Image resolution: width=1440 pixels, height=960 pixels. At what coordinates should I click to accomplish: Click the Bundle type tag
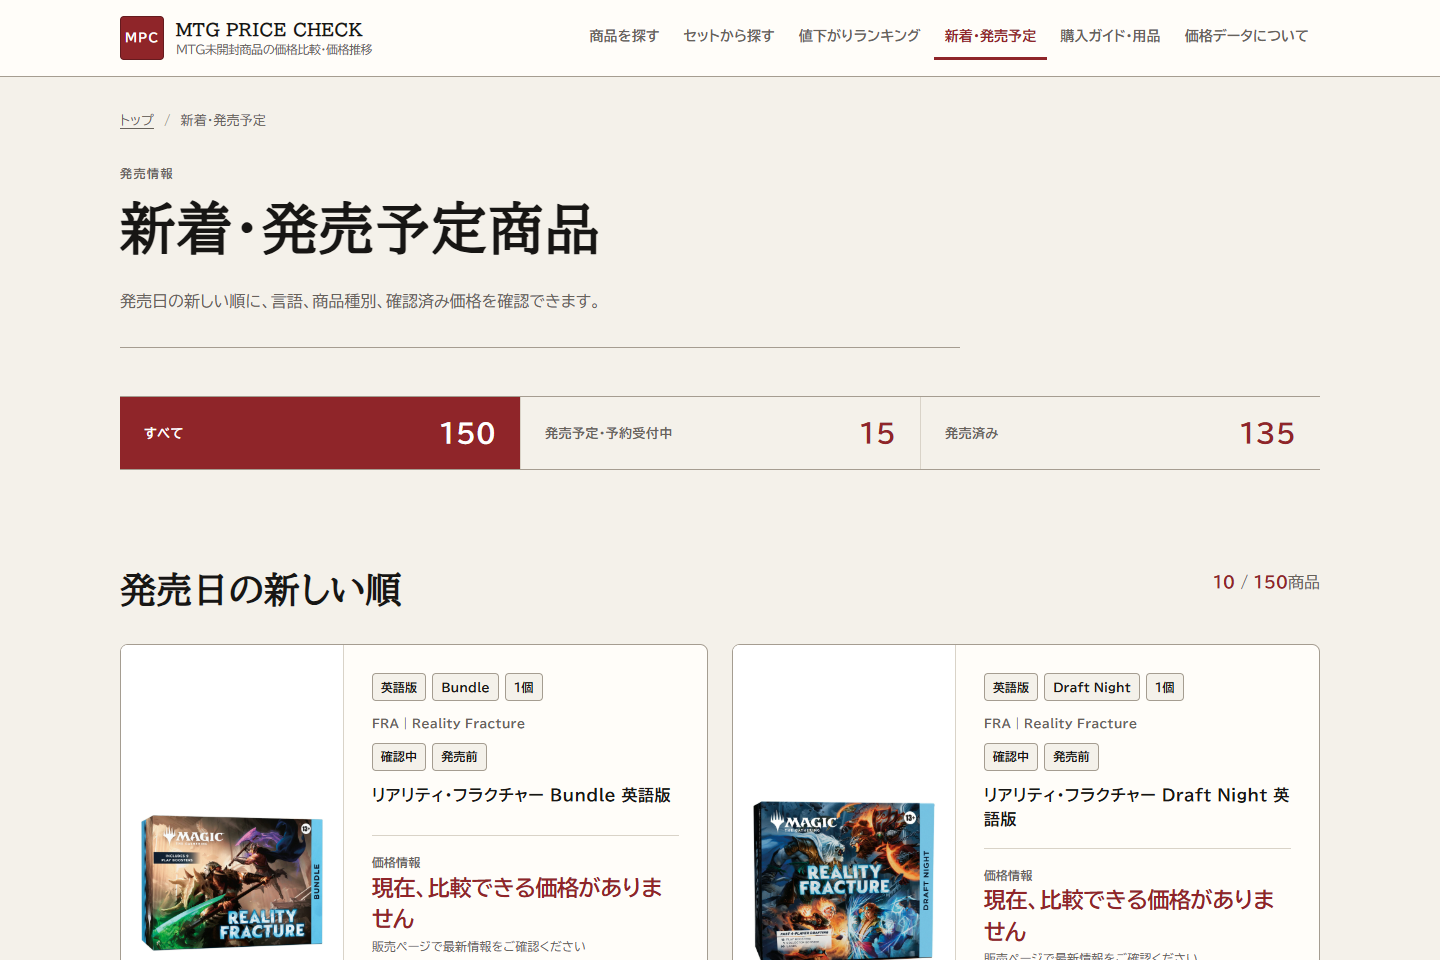click(x=466, y=687)
